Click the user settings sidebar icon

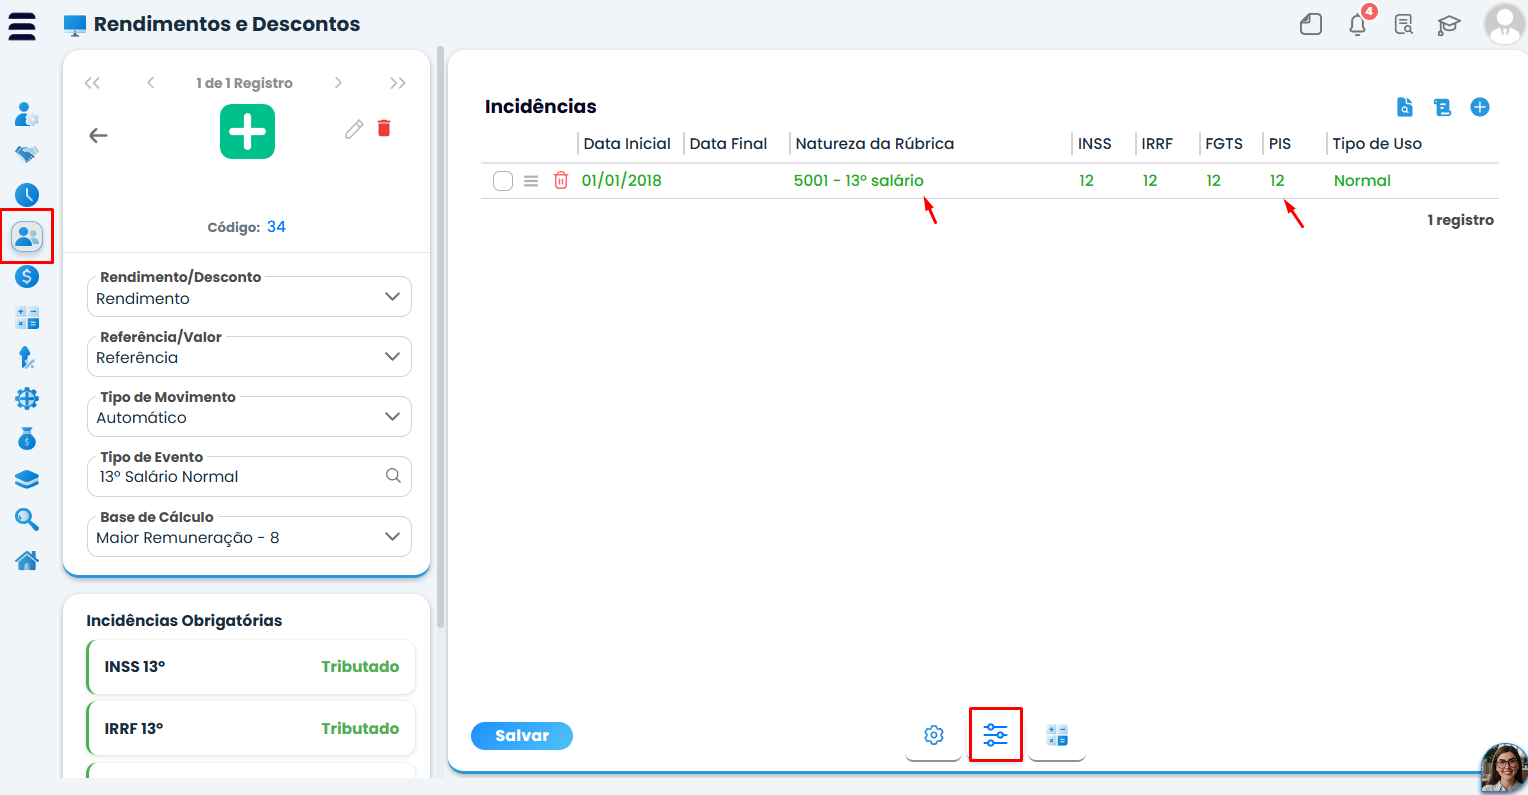tap(27, 114)
